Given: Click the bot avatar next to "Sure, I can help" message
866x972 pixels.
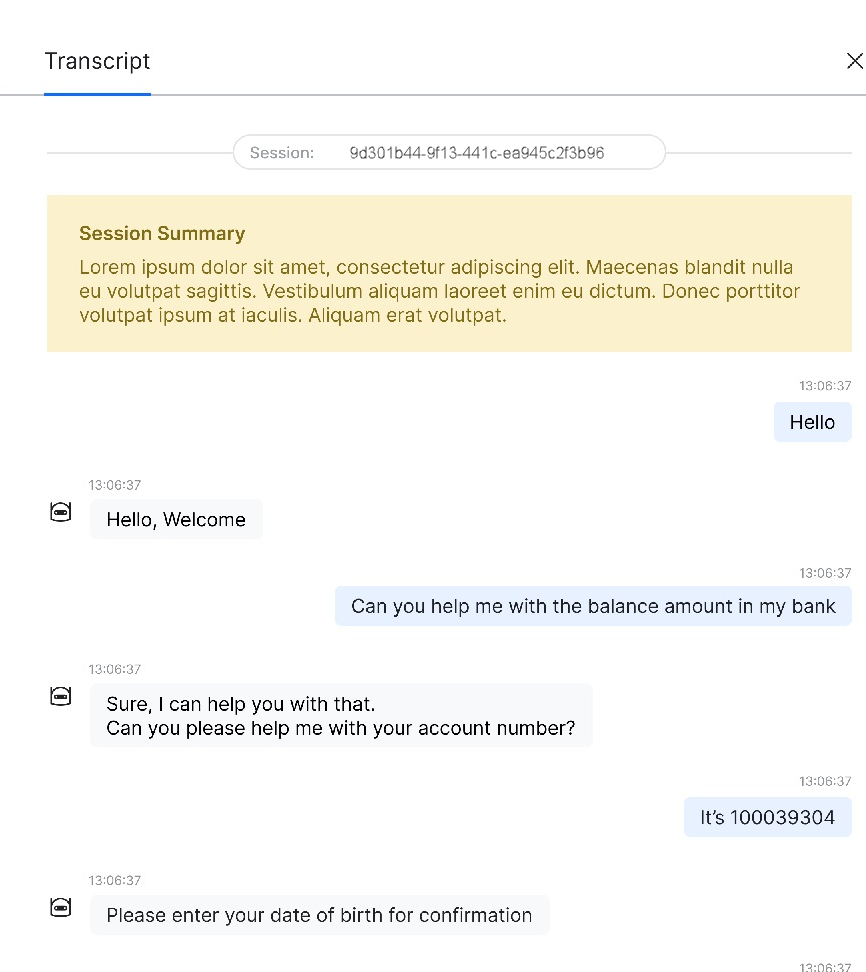Looking at the screenshot, I should tap(61, 697).
